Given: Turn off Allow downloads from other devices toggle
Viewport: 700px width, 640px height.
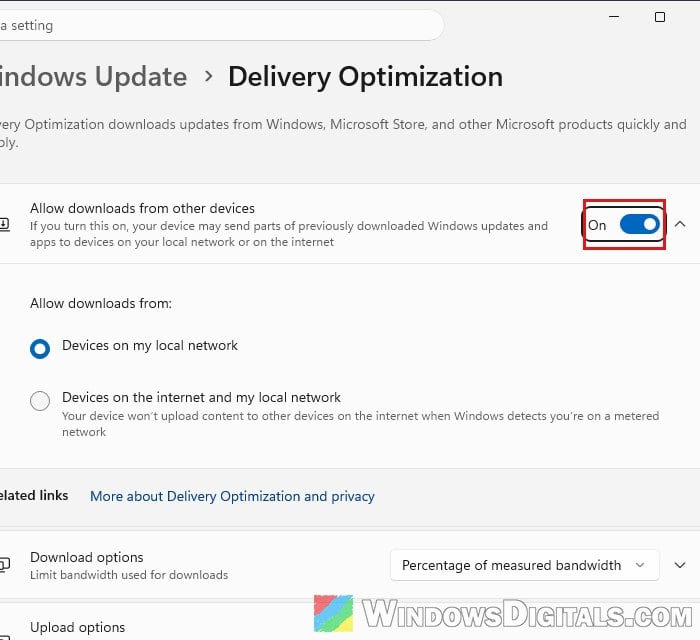Looking at the screenshot, I should (x=639, y=224).
